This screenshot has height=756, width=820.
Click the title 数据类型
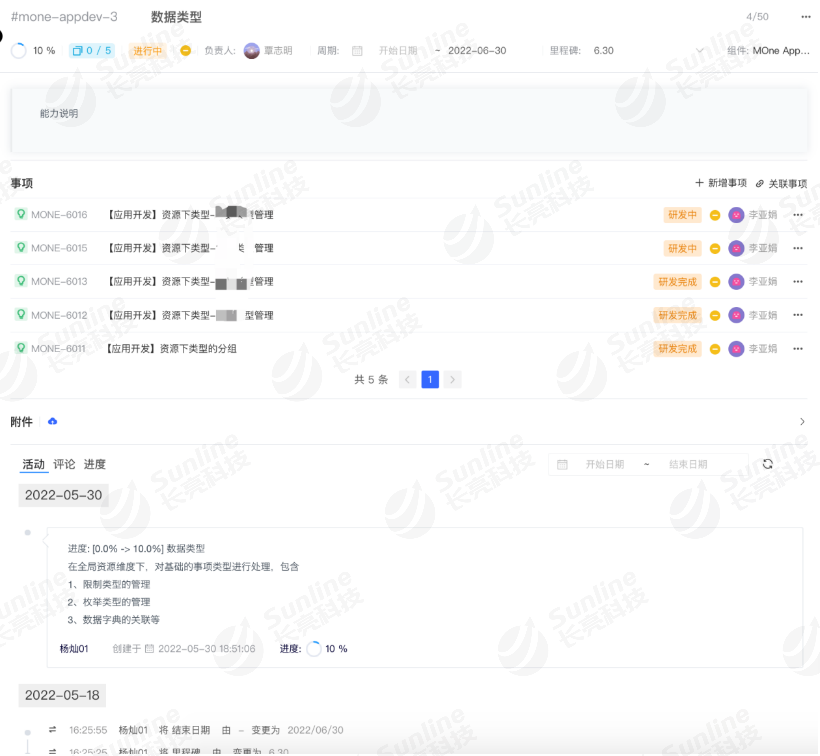pos(176,17)
